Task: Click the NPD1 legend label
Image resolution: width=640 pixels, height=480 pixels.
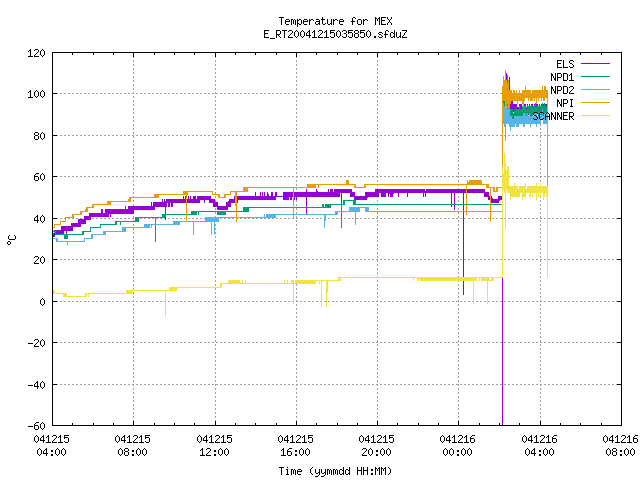Action: tap(562, 77)
